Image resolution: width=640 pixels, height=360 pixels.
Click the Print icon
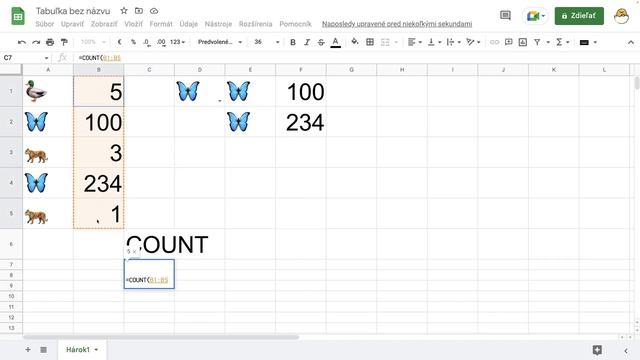point(50,42)
